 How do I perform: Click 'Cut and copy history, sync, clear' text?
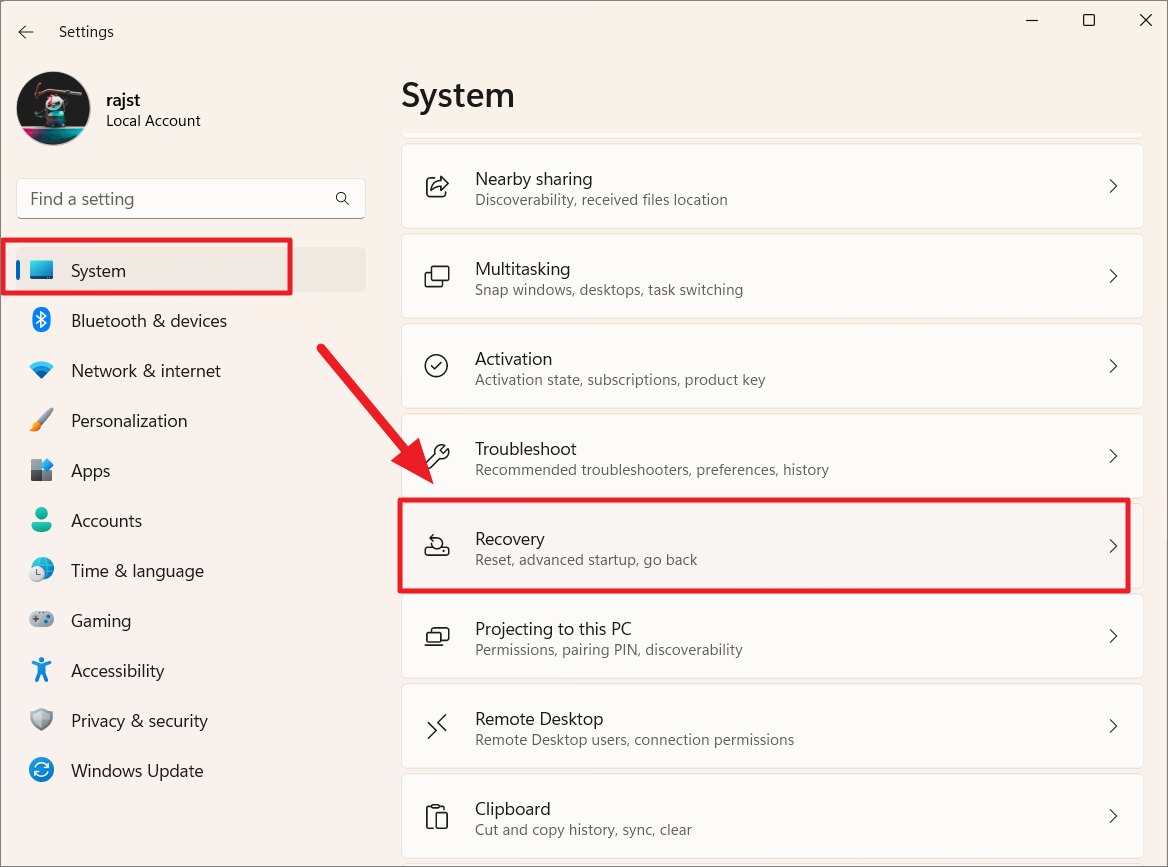tap(583, 830)
